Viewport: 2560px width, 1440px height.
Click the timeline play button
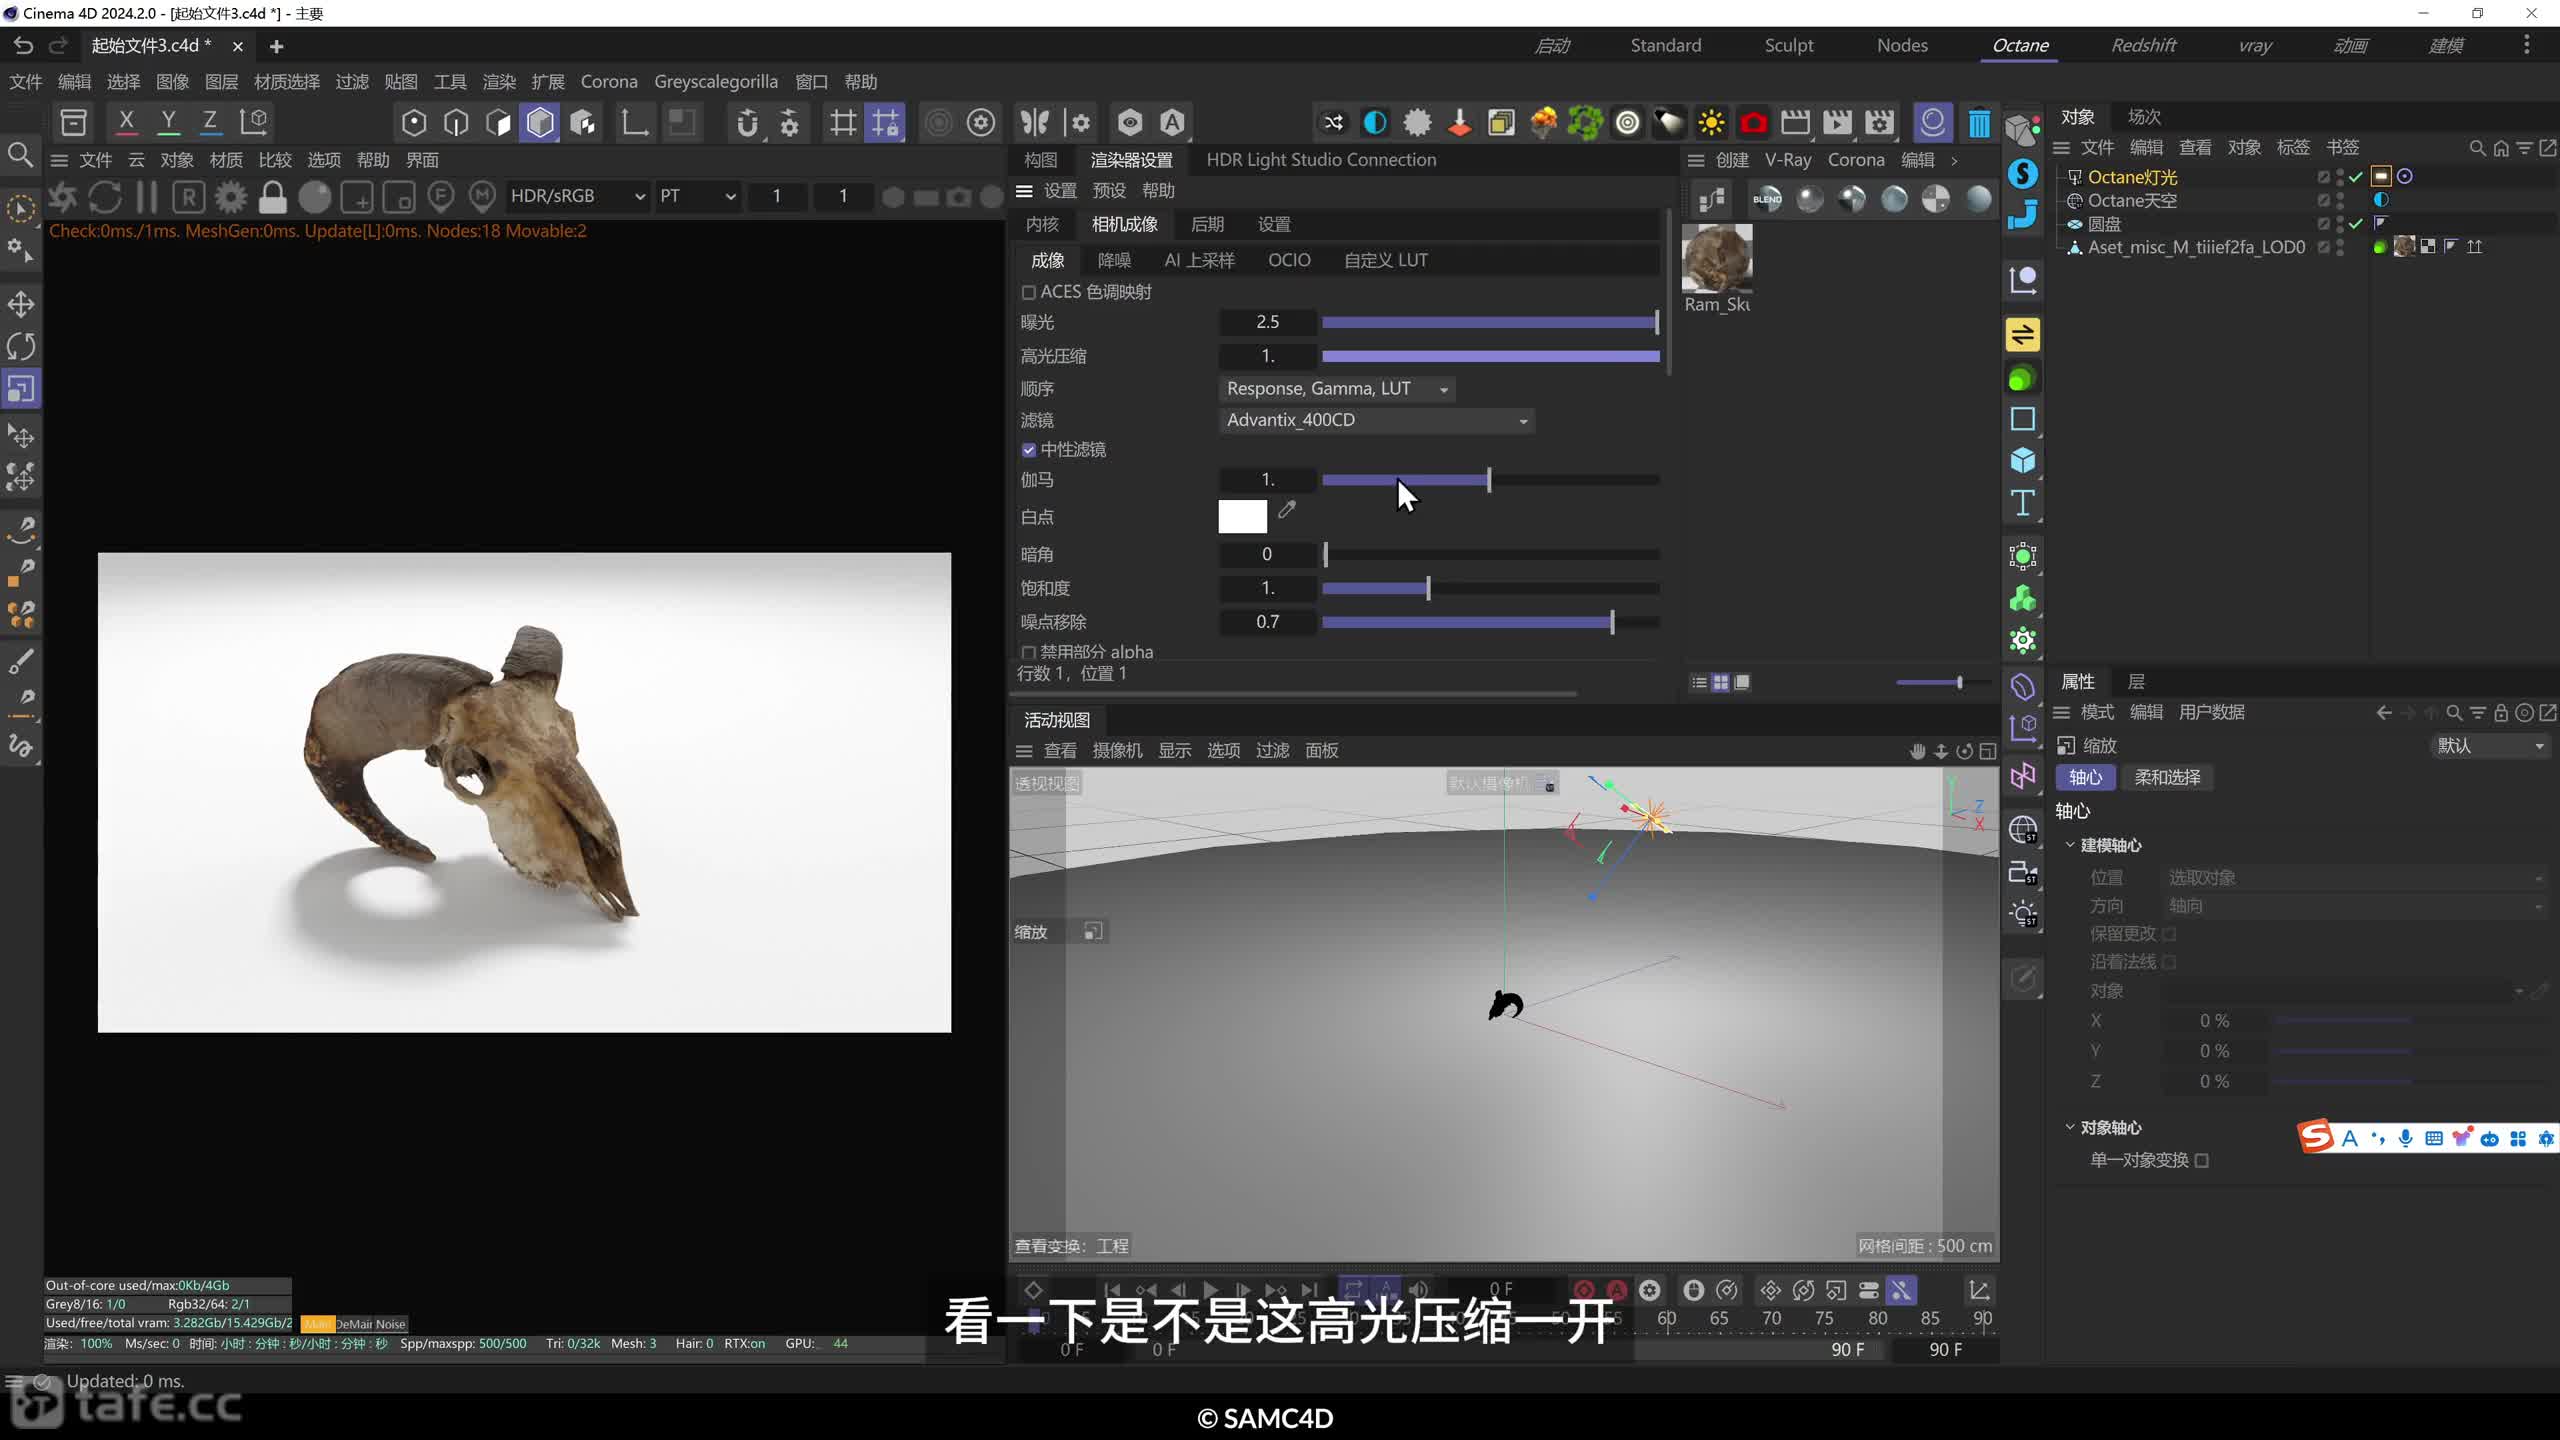tap(1210, 1290)
